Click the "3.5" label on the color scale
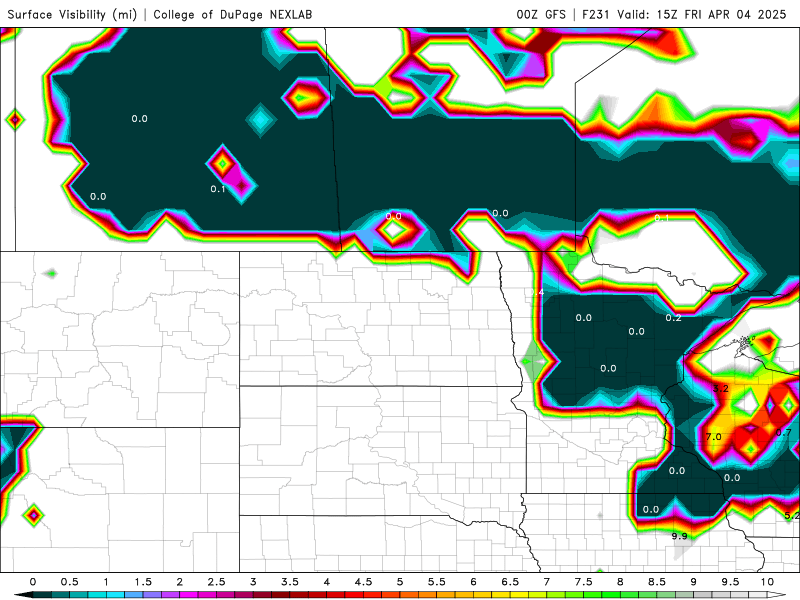The image size is (800, 600). click(290, 582)
